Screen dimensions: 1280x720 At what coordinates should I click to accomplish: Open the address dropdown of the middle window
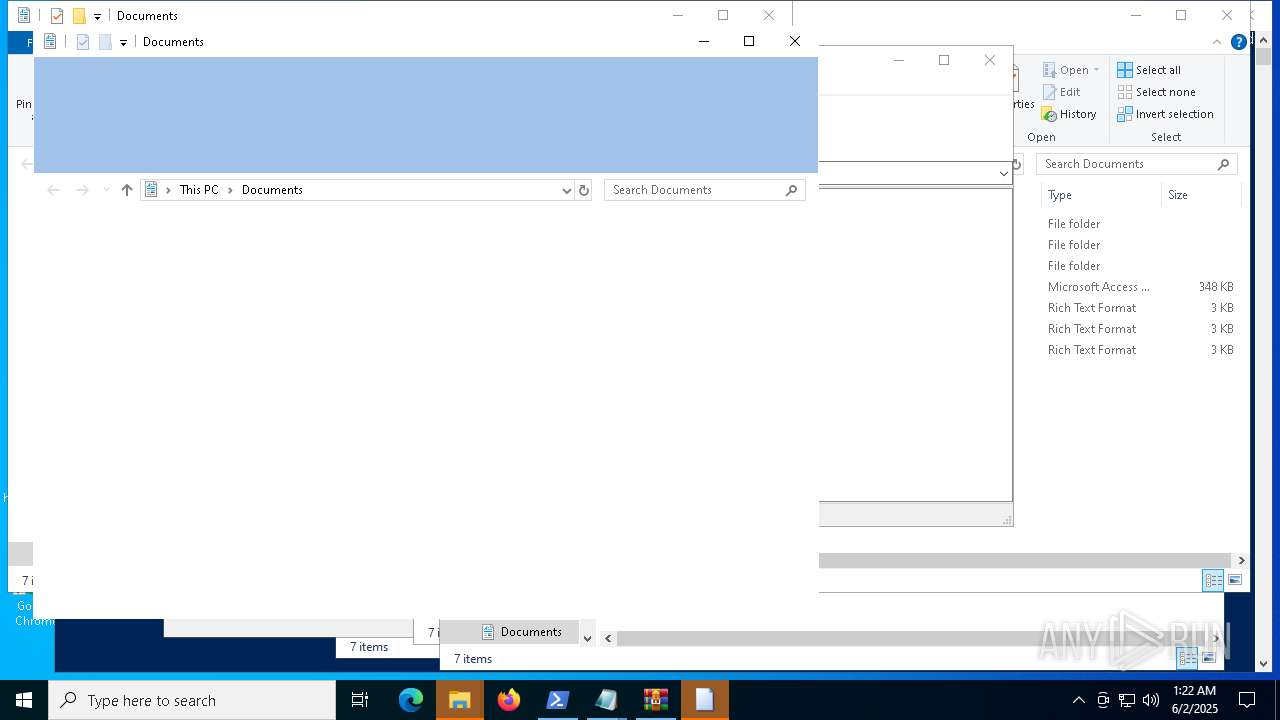coord(1003,174)
